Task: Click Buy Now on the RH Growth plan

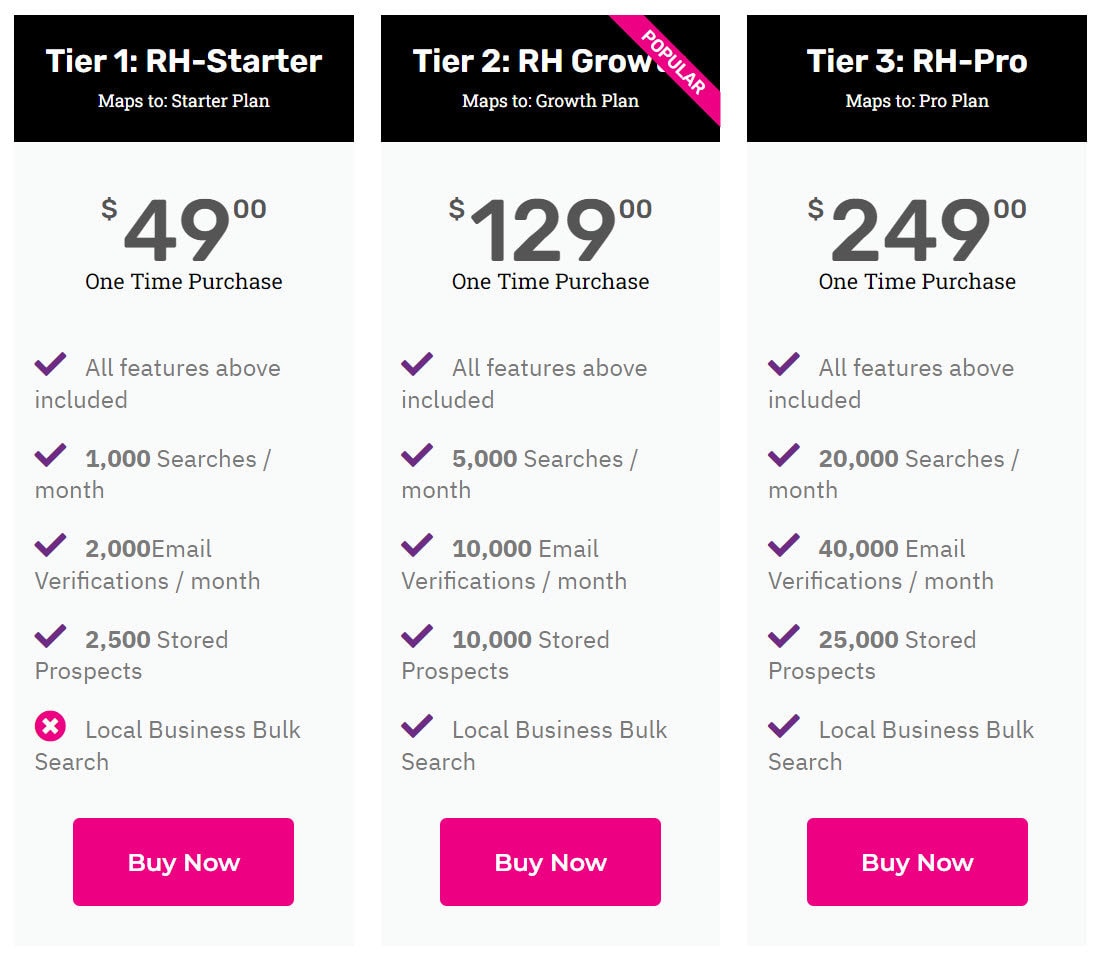Action: [549, 861]
